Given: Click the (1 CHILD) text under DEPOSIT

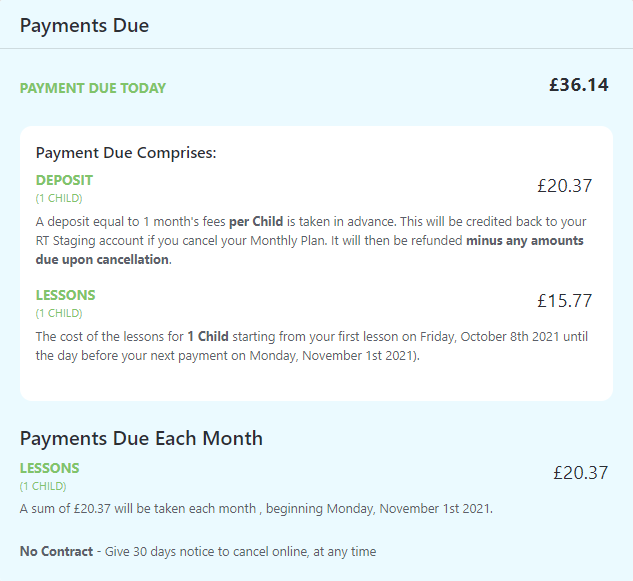Looking at the screenshot, I should 59,198.
